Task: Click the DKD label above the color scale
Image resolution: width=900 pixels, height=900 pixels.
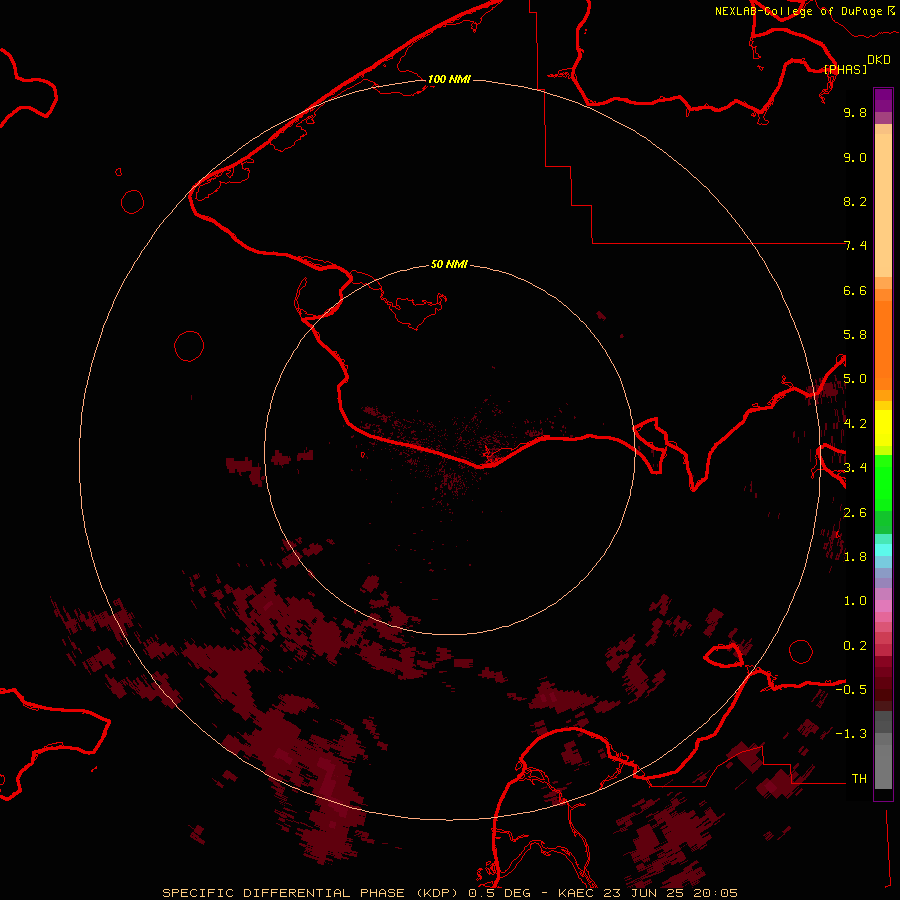Action: tap(879, 59)
